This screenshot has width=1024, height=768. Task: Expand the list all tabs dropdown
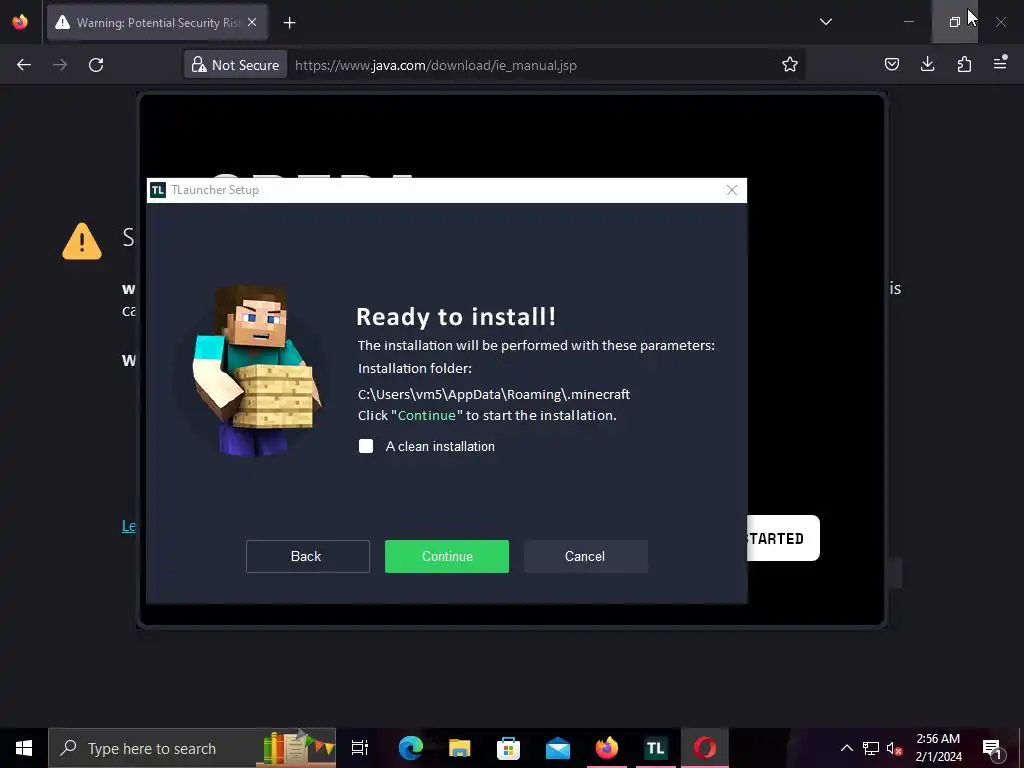coord(825,22)
